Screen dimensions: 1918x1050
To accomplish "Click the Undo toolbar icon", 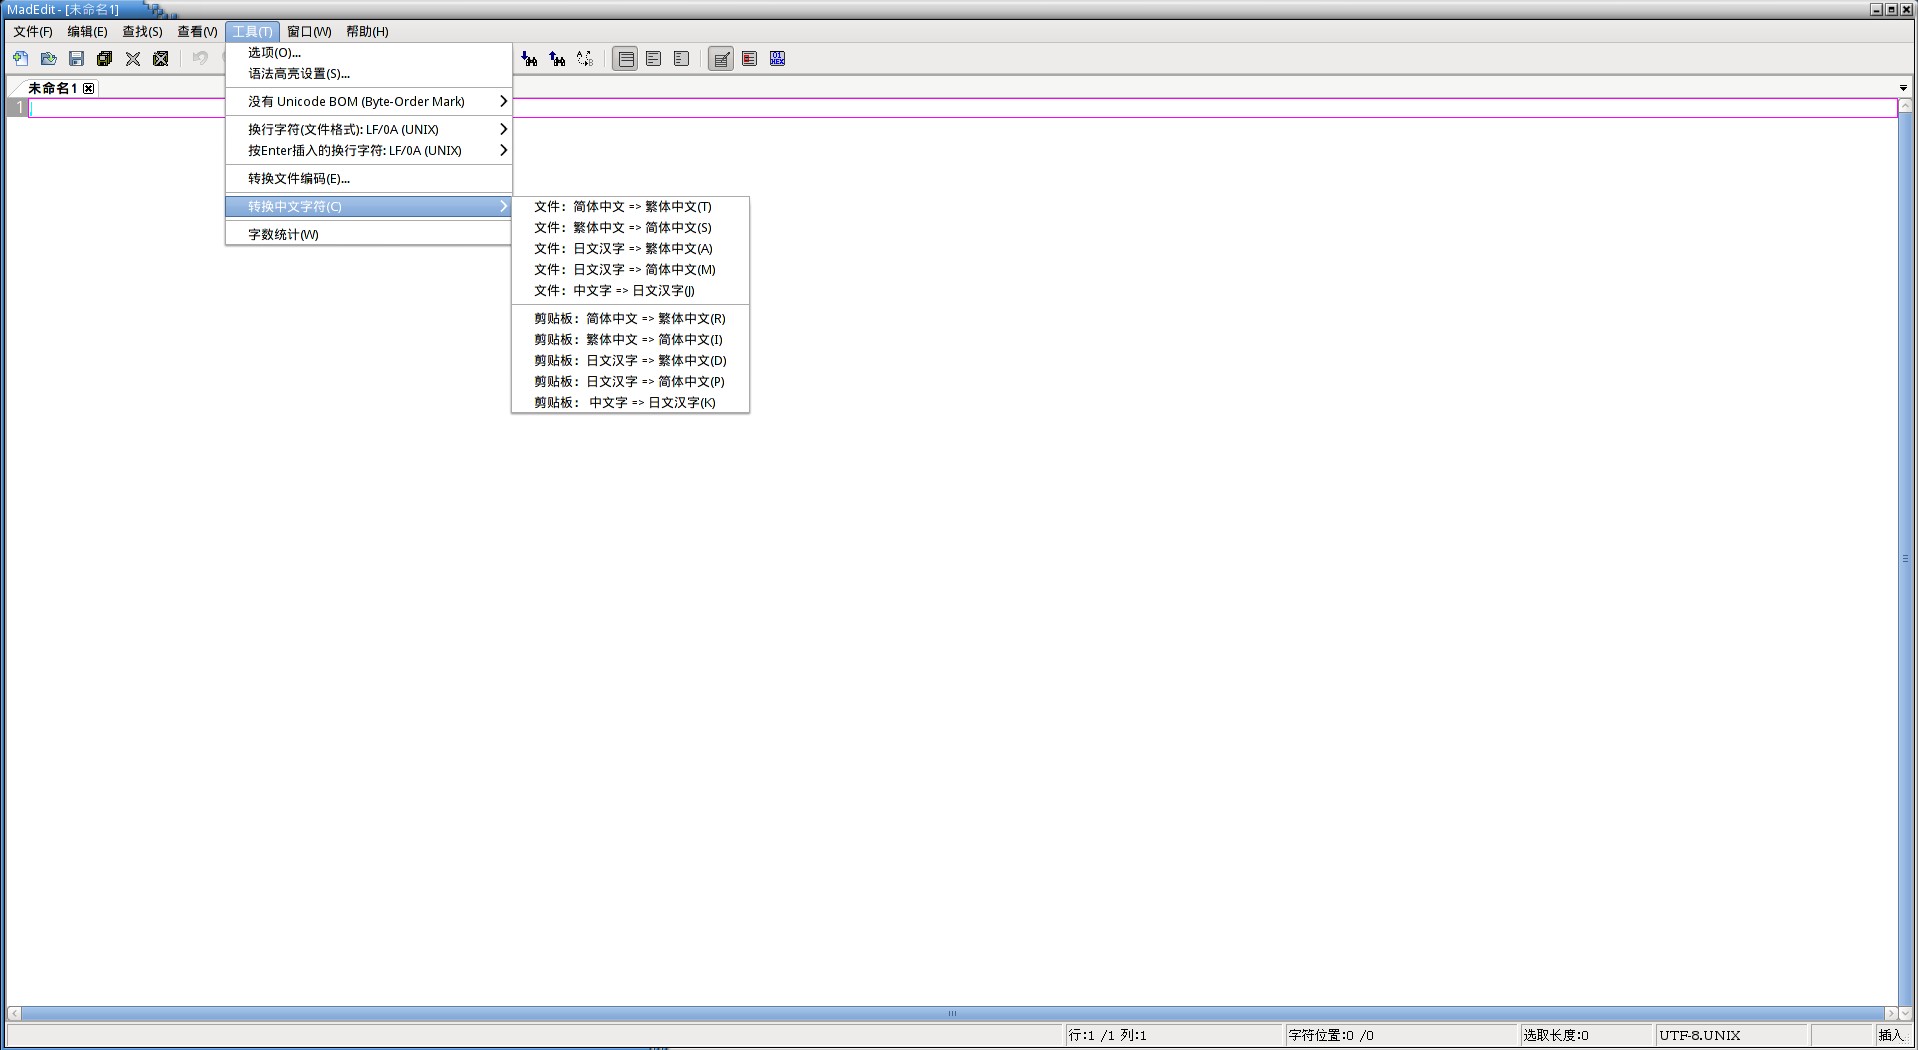I will pos(200,59).
